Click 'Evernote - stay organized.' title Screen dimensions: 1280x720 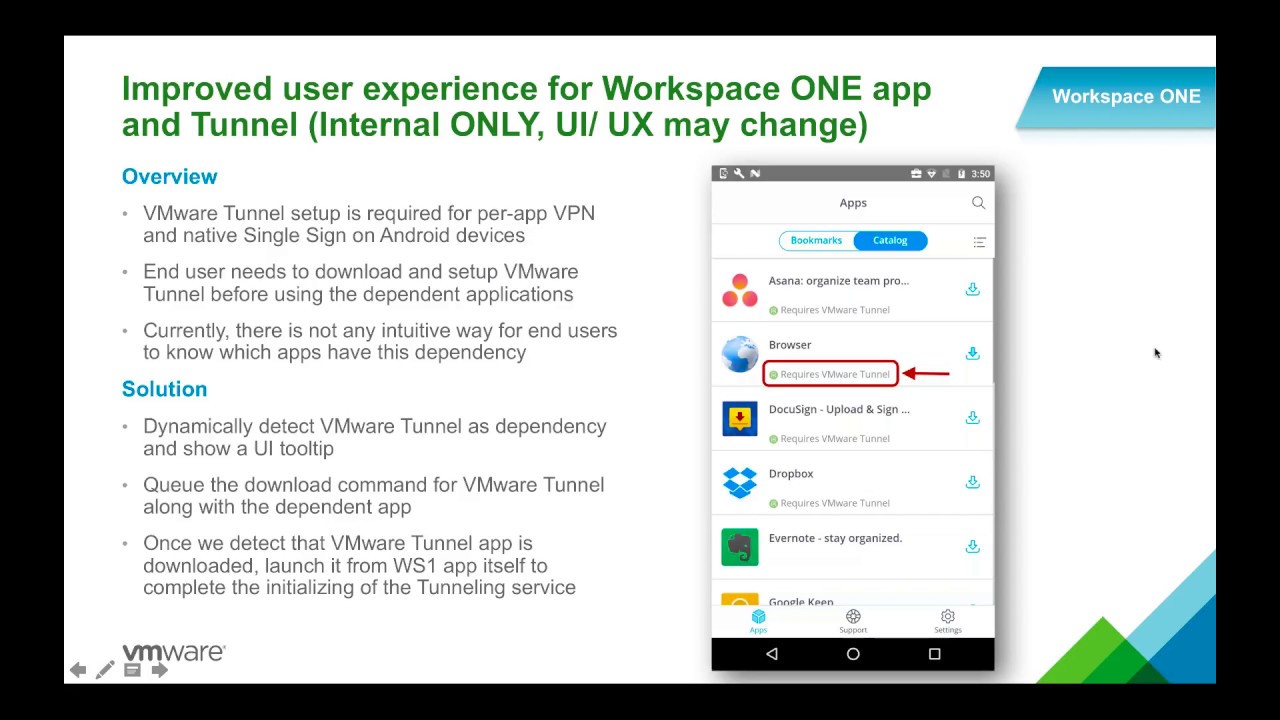(x=835, y=538)
